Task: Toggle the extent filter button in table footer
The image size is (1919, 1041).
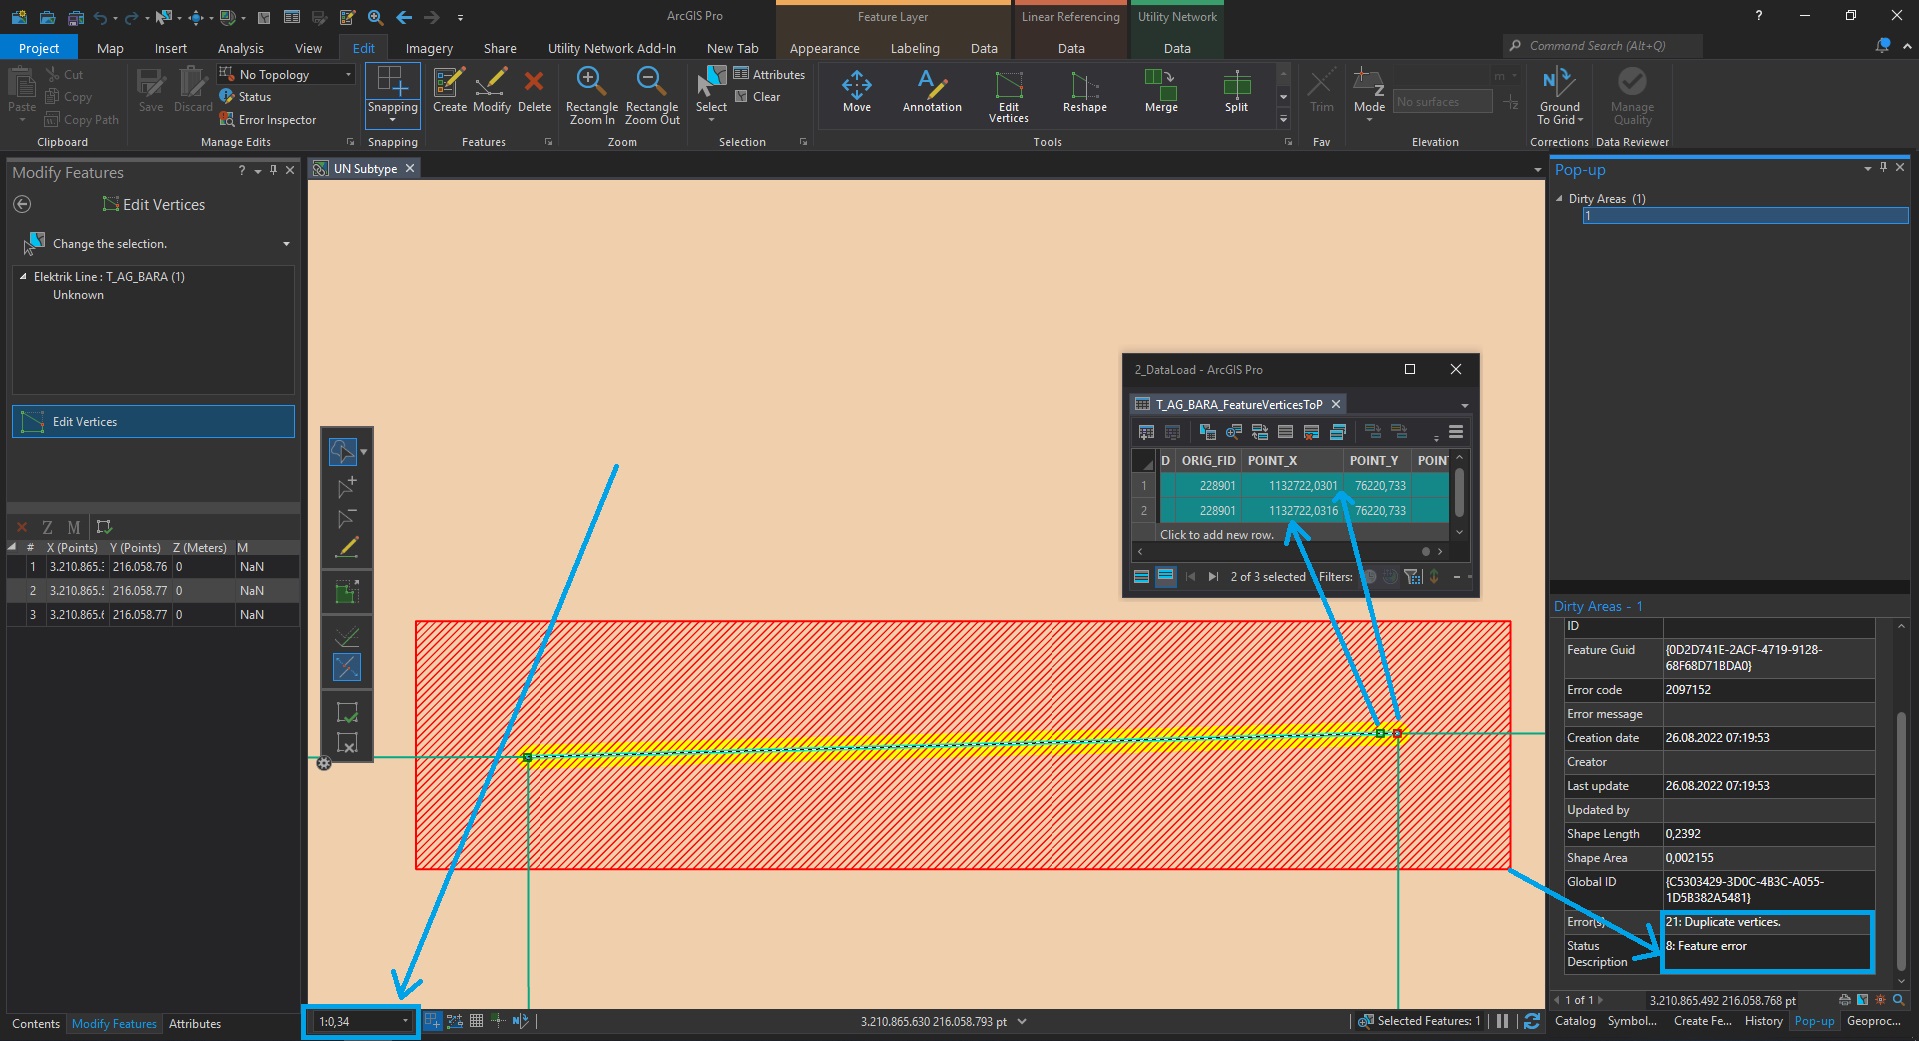Action: [1412, 576]
